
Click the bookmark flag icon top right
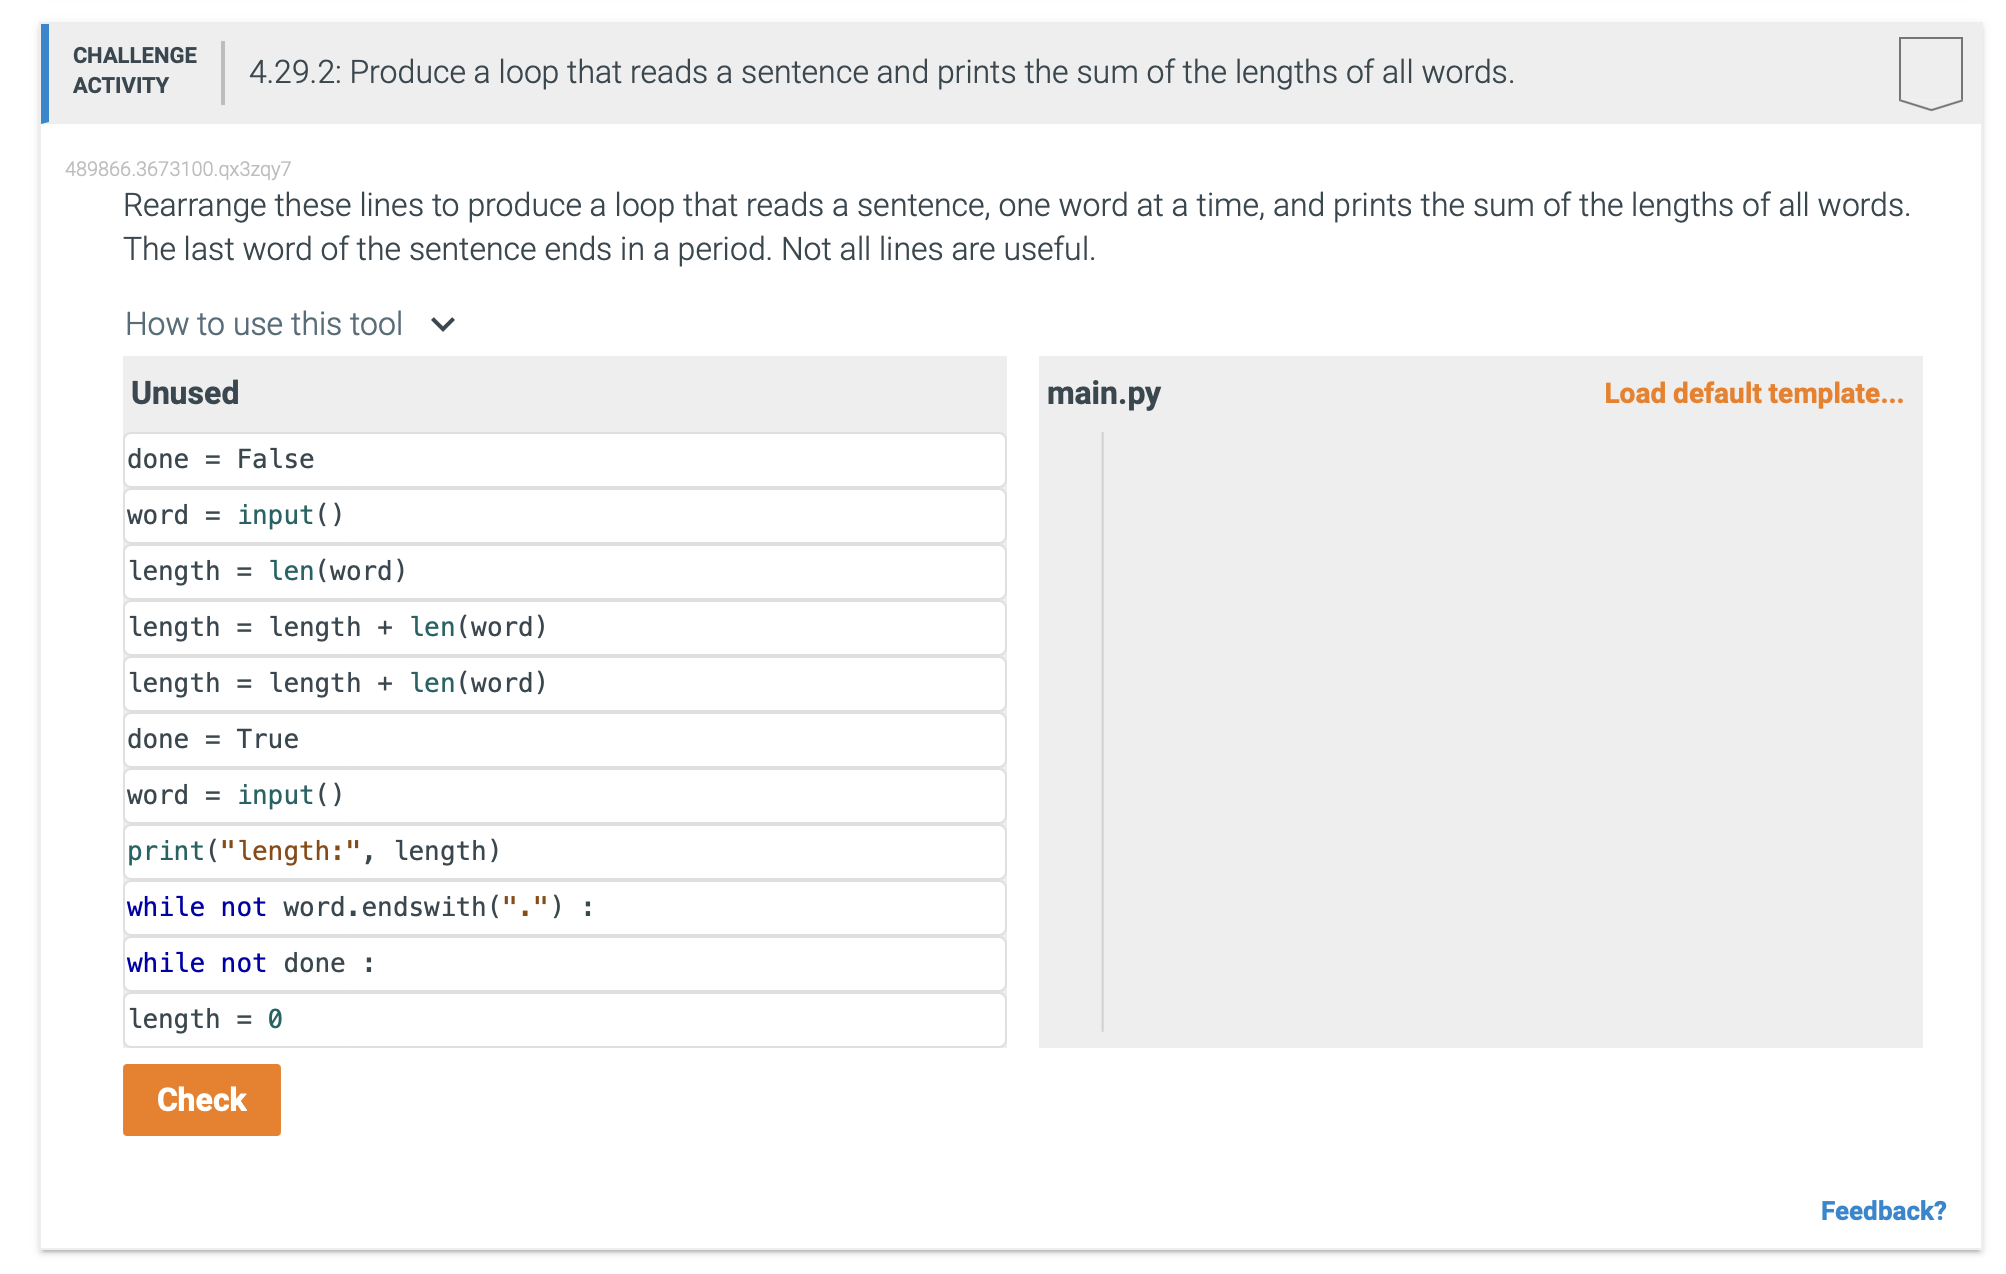1933,74
